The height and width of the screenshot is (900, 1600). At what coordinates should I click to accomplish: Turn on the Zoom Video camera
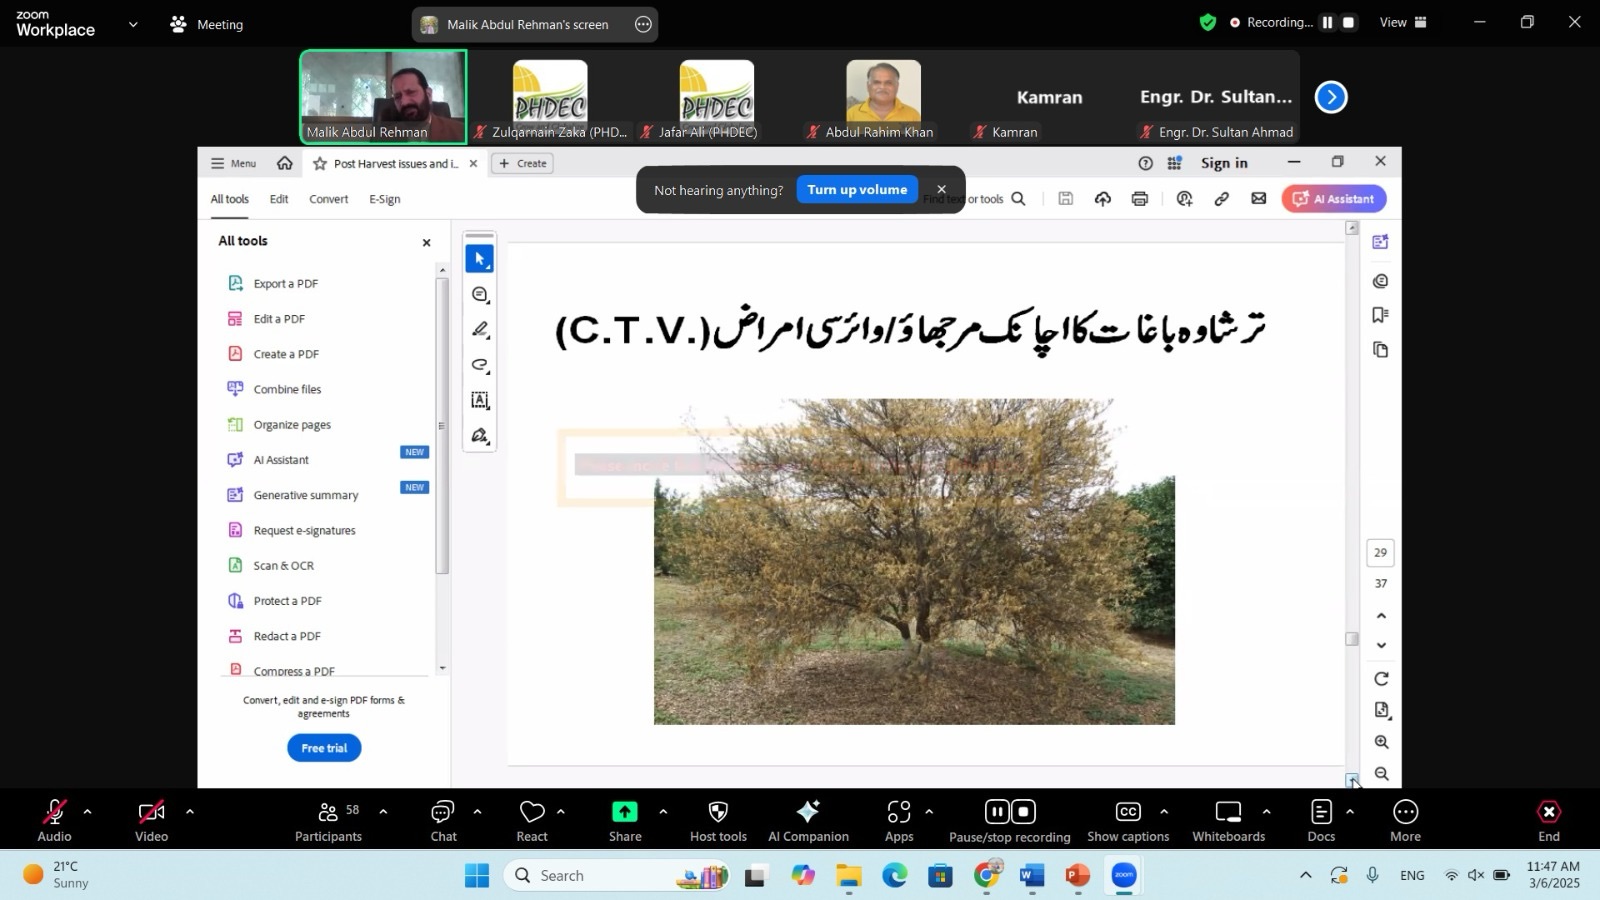point(151,812)
